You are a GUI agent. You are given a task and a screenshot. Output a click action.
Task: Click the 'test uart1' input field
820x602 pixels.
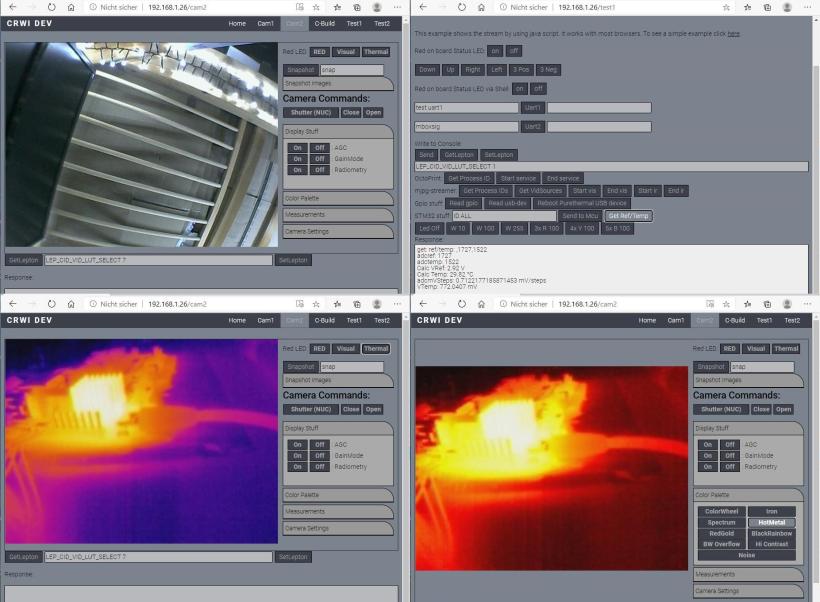[x=466, y=107]
